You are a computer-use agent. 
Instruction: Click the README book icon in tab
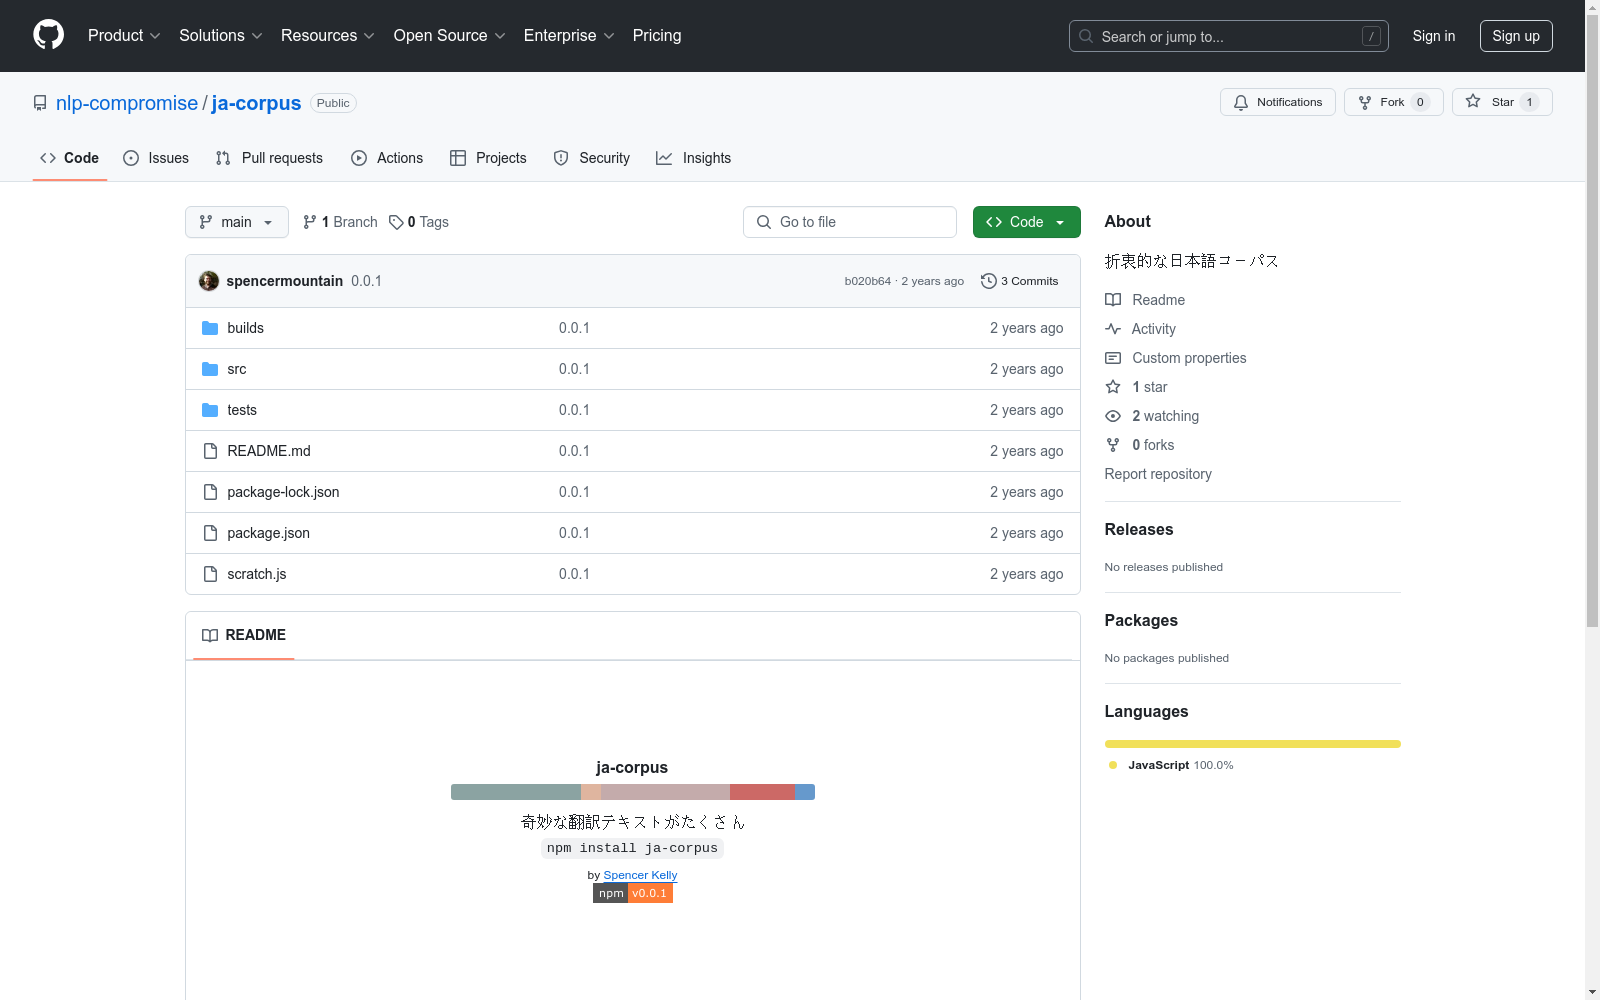[x=210, y=635]
